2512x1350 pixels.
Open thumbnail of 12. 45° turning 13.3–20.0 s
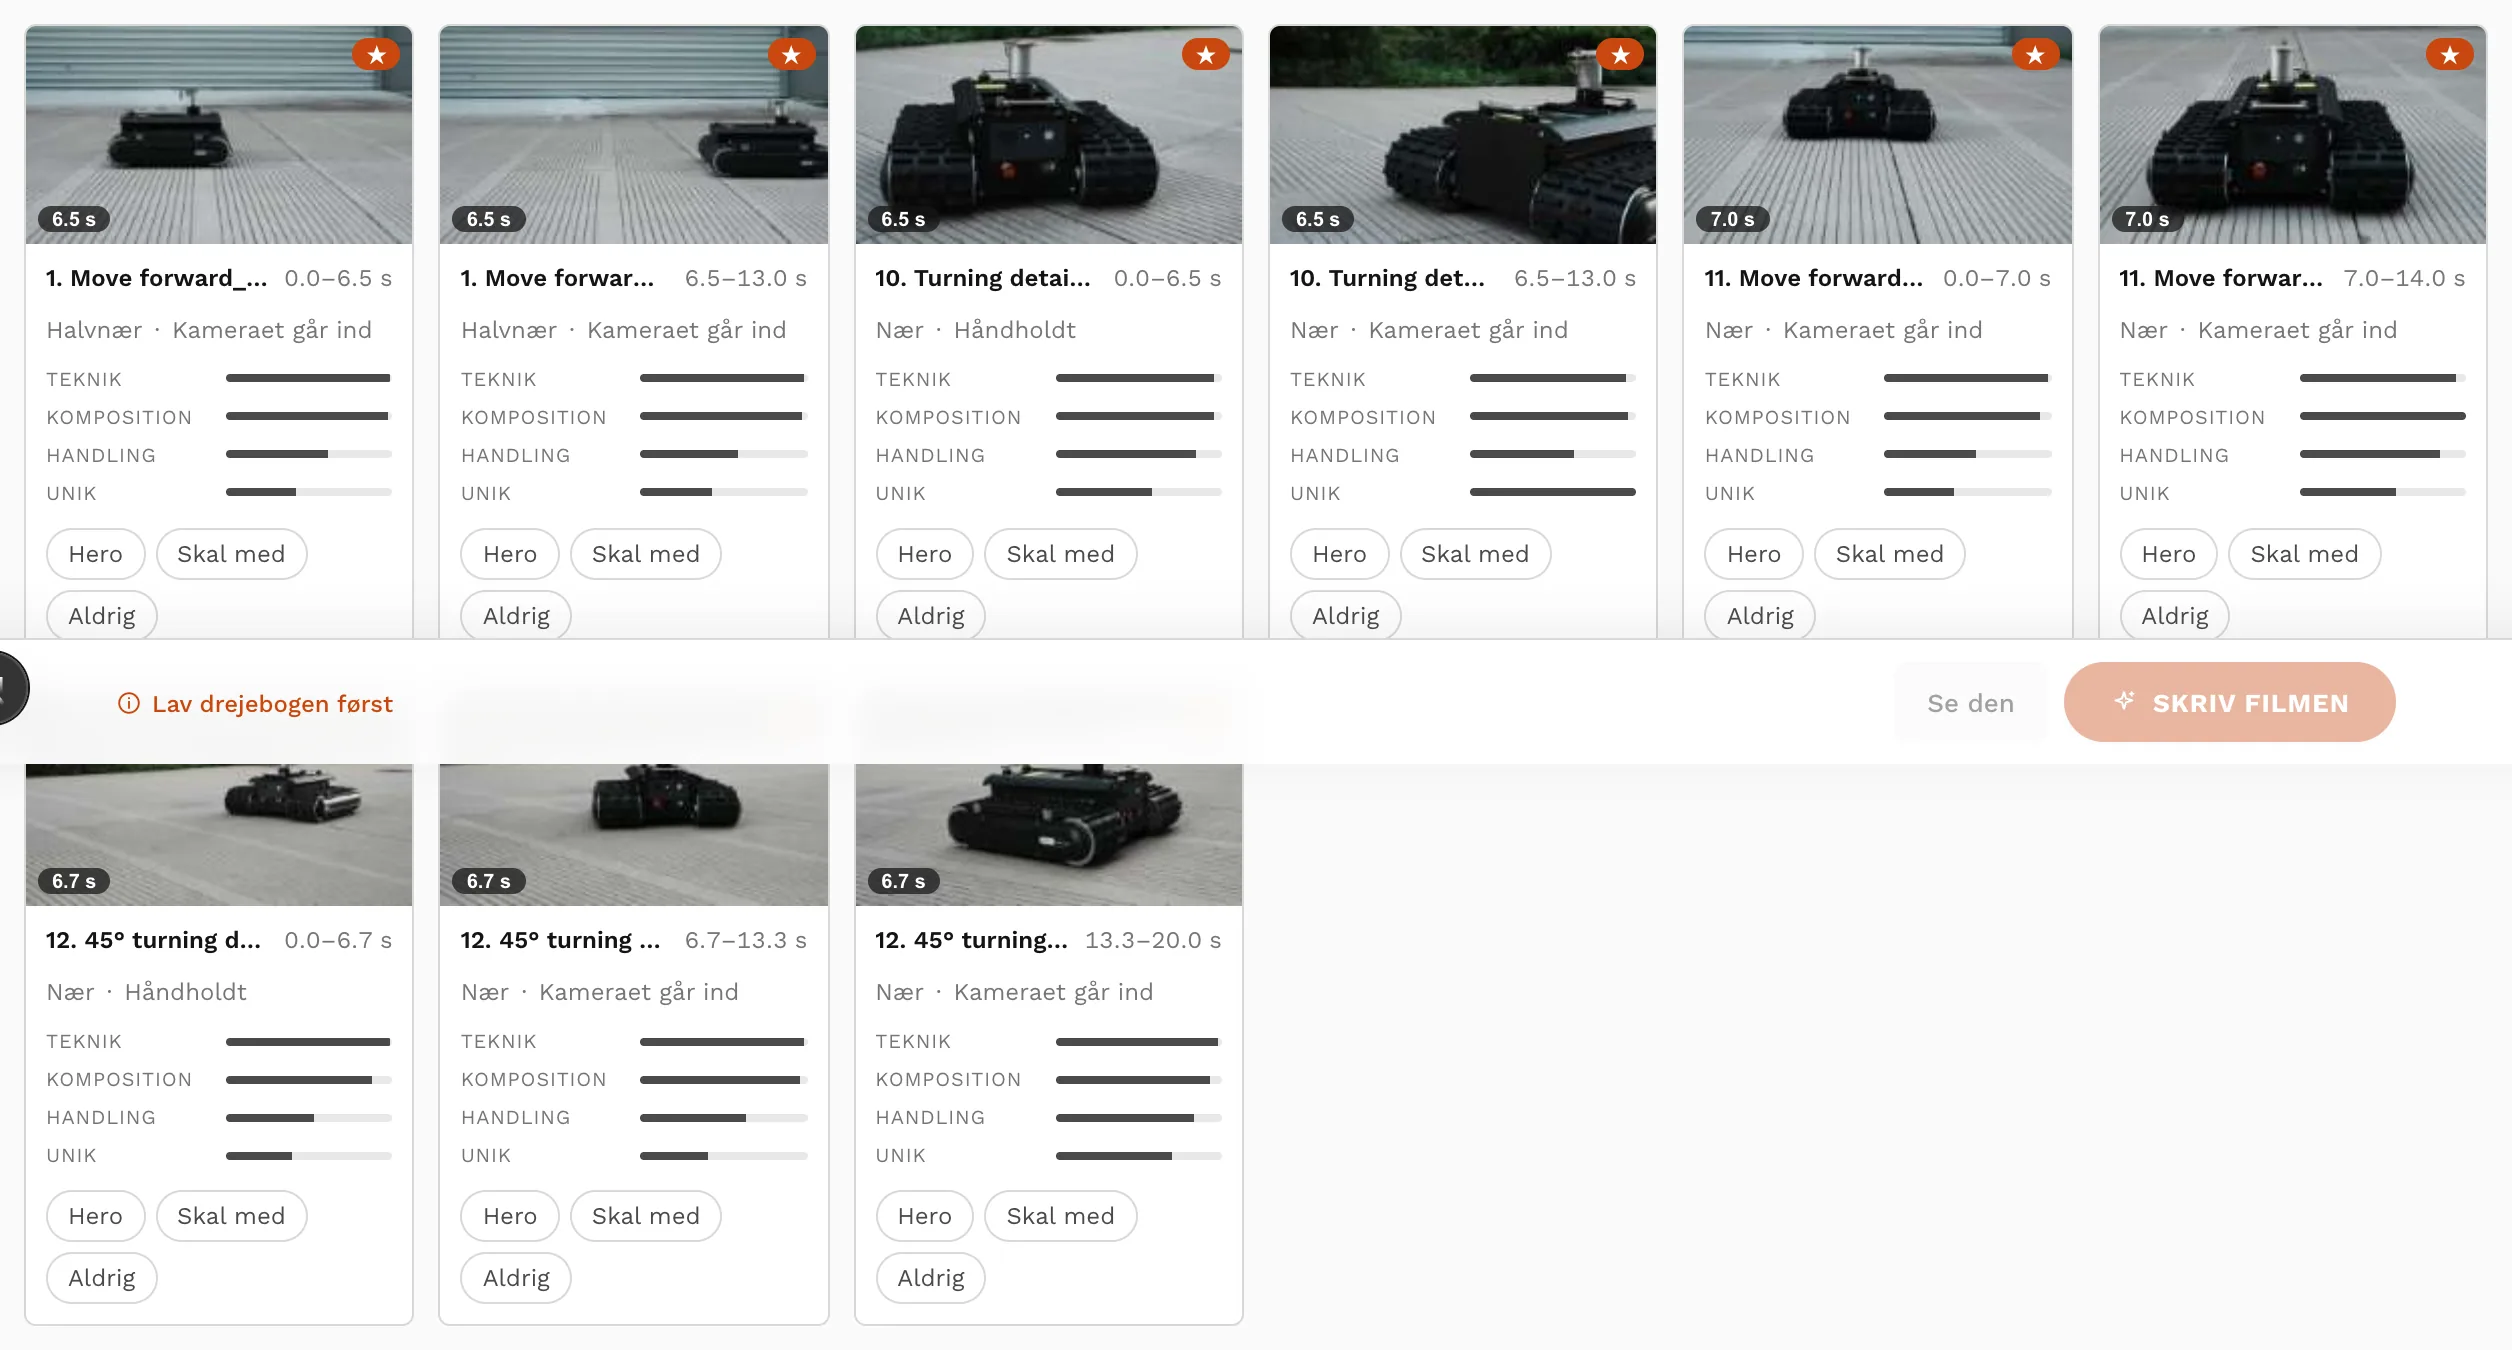pyautogui.click(x=1049, y=835)
